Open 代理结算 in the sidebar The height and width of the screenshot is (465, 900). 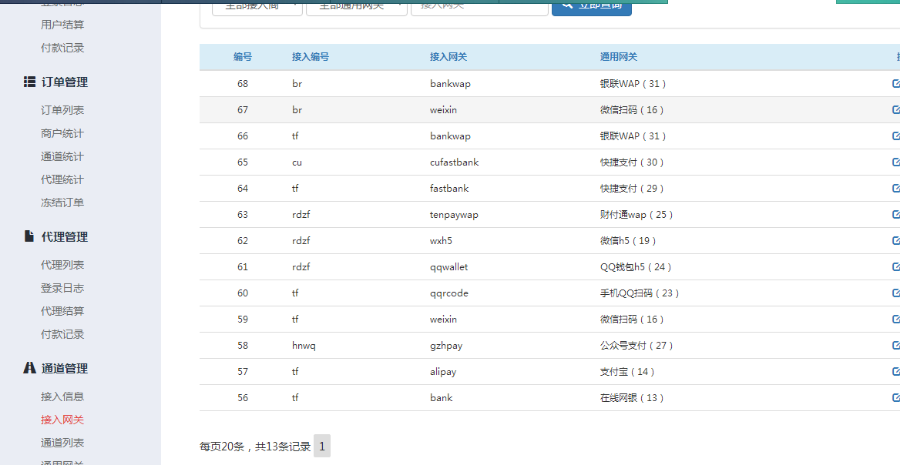tap(62, 311)
